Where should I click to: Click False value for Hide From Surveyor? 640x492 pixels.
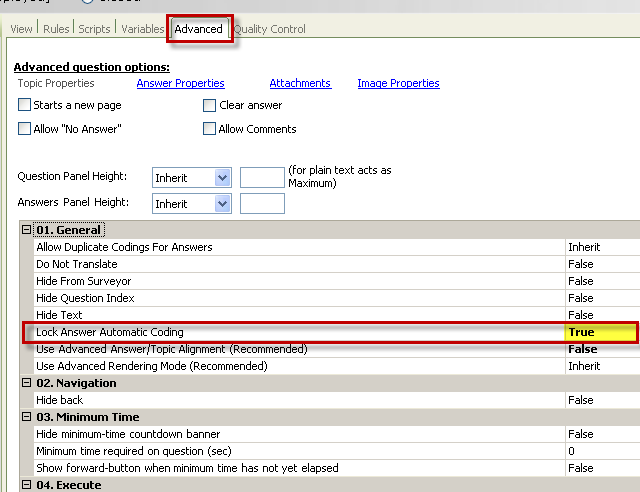(603, 281)
